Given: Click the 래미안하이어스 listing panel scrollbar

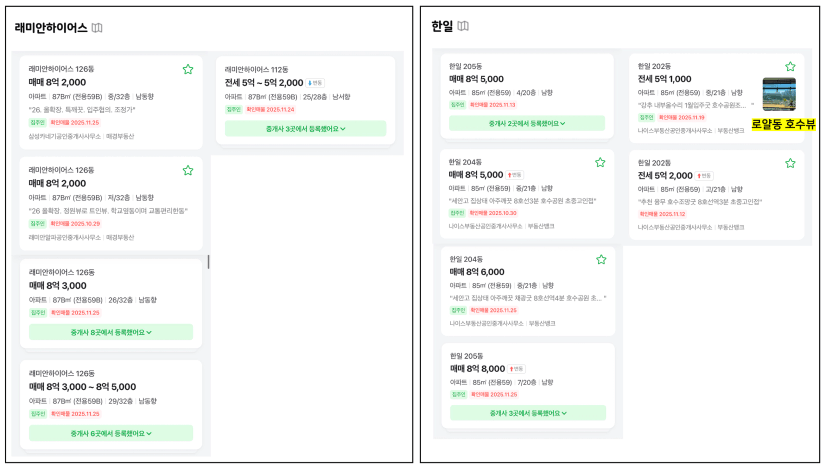Looking at the screenshot, I should [208, 262].
